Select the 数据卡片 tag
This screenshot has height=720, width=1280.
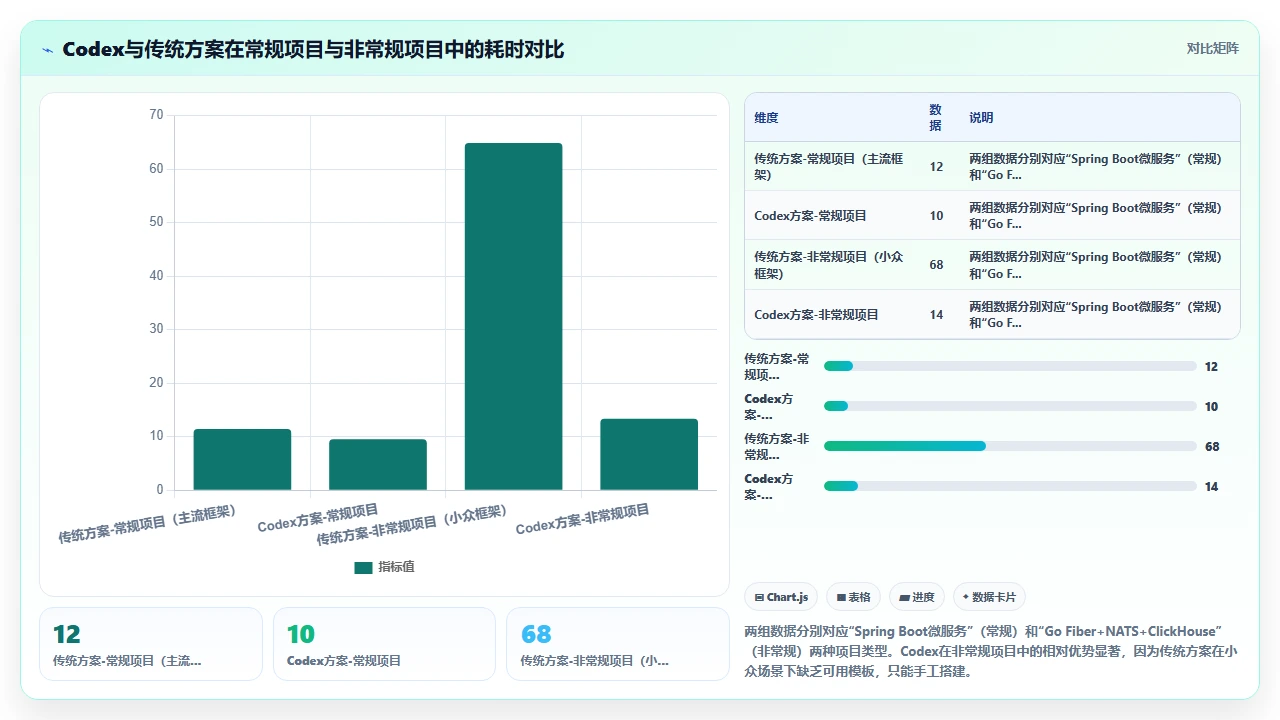coord(989,597)
